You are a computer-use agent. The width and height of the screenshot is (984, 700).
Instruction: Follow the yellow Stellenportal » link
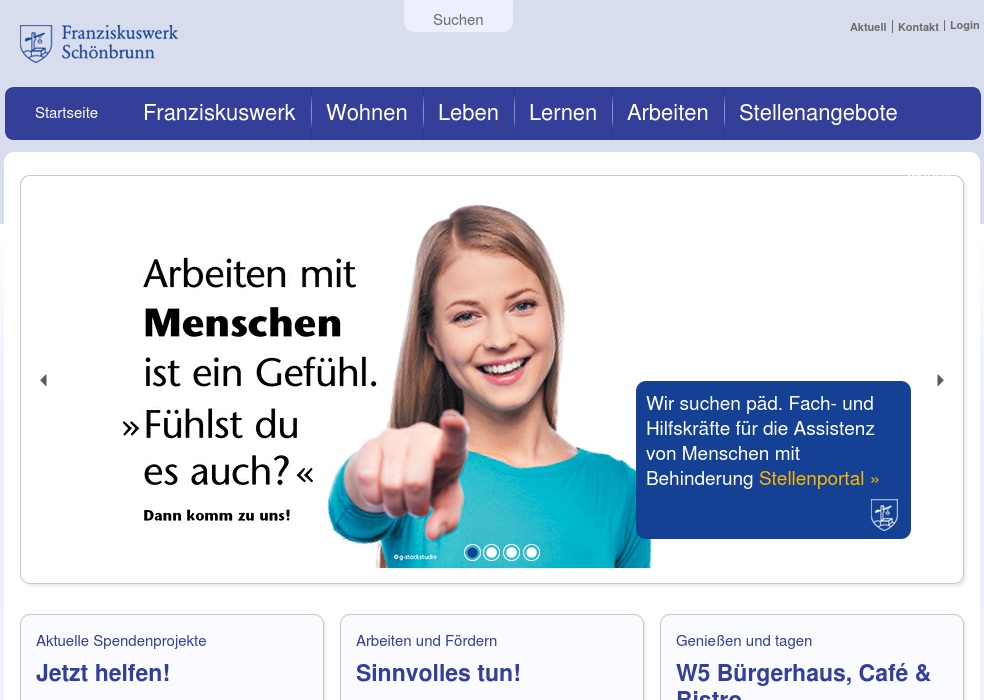(819, 478)
